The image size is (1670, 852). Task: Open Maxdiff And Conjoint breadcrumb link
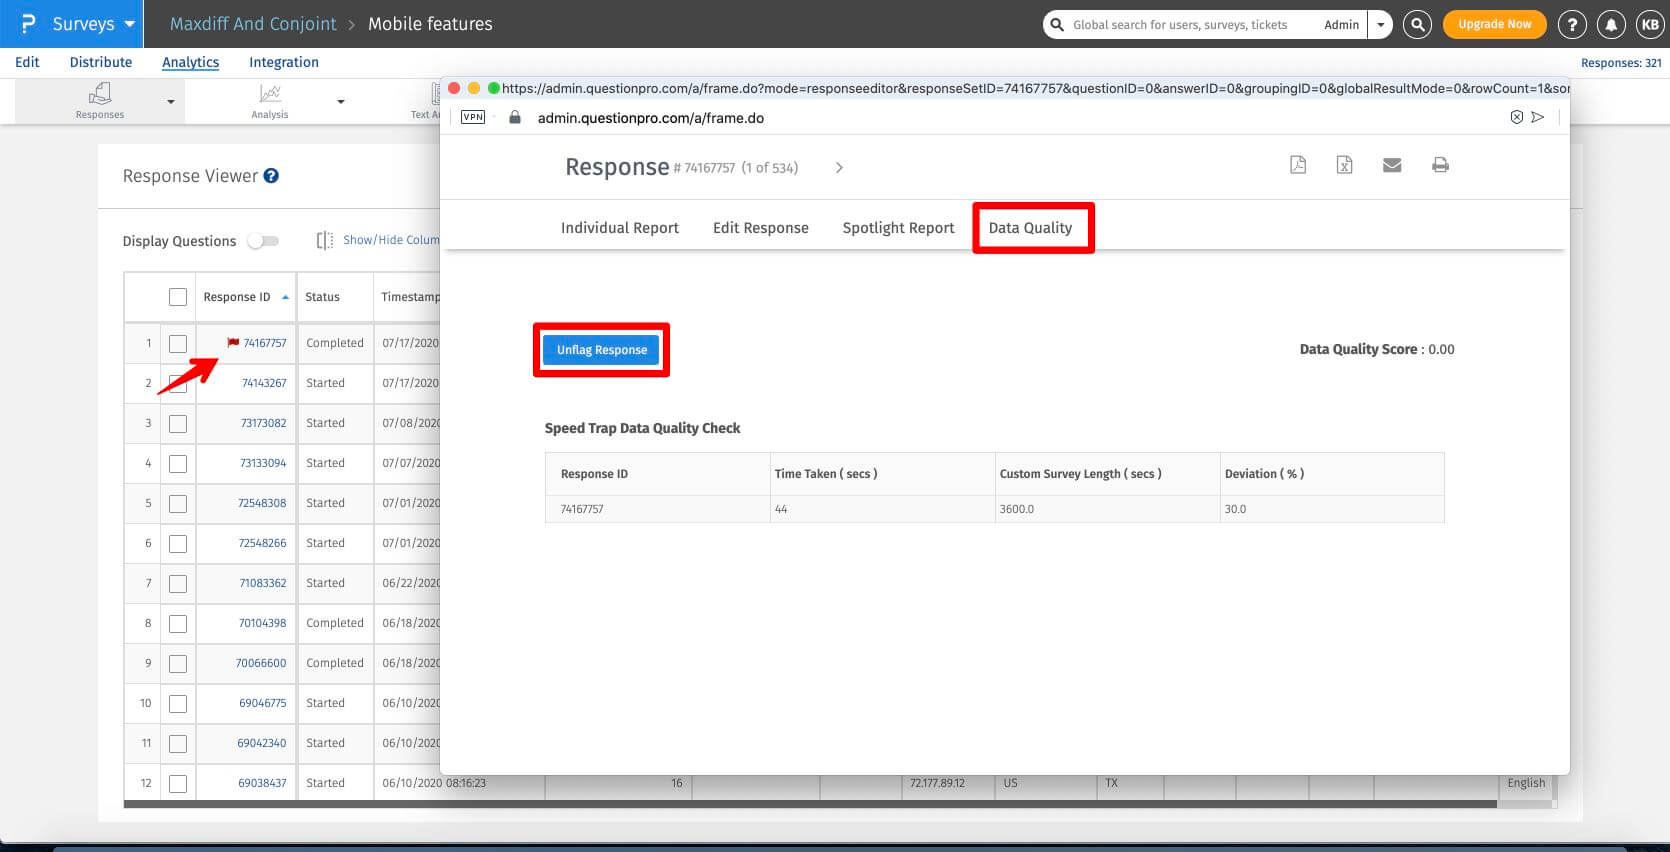253,24
